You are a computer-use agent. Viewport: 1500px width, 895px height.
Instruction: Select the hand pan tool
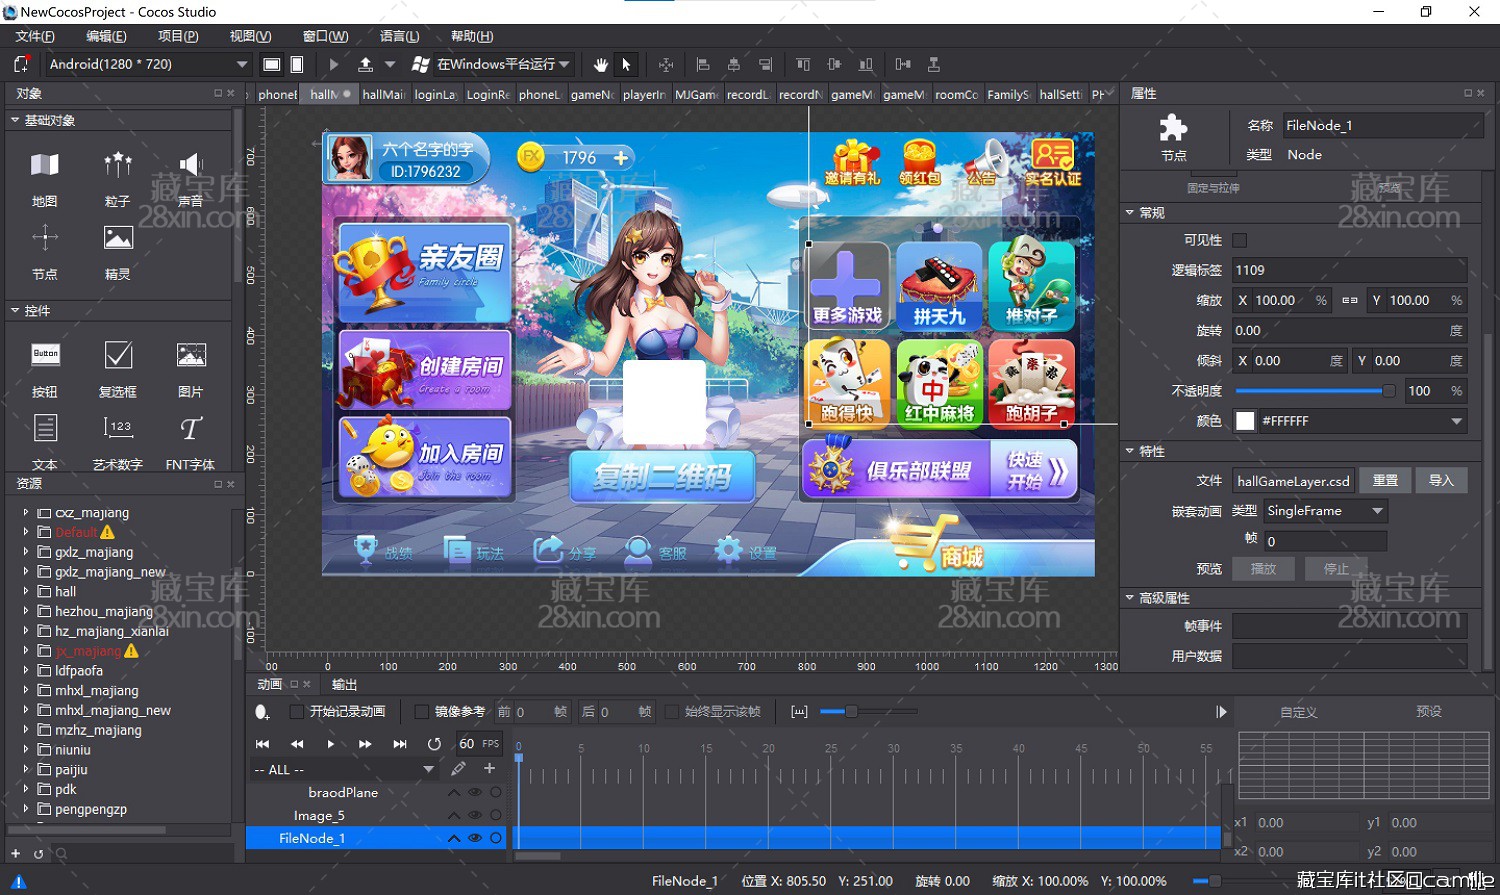pyautogui.click(x=600, y=64)
